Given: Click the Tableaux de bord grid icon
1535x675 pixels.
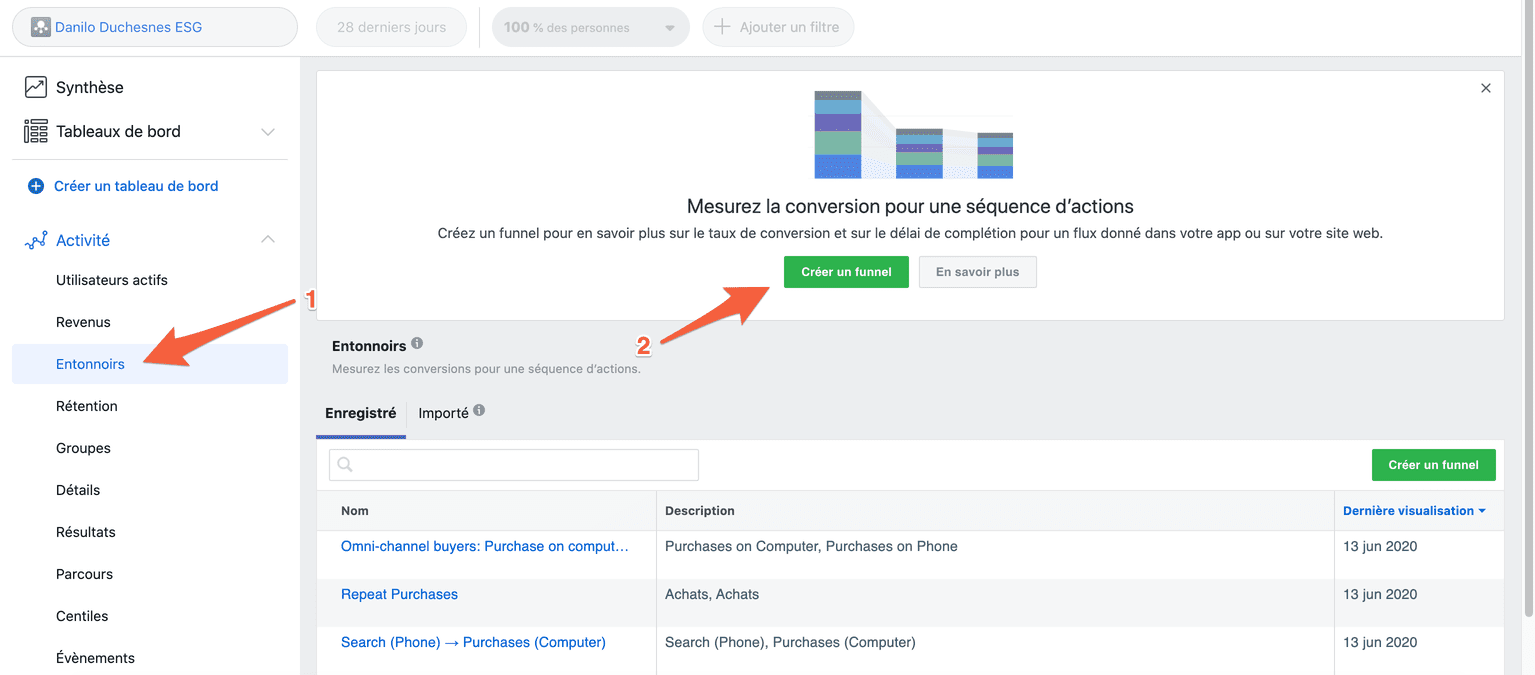Looking at the screenshot, I should pyautogui.click(x=36, y=131).
